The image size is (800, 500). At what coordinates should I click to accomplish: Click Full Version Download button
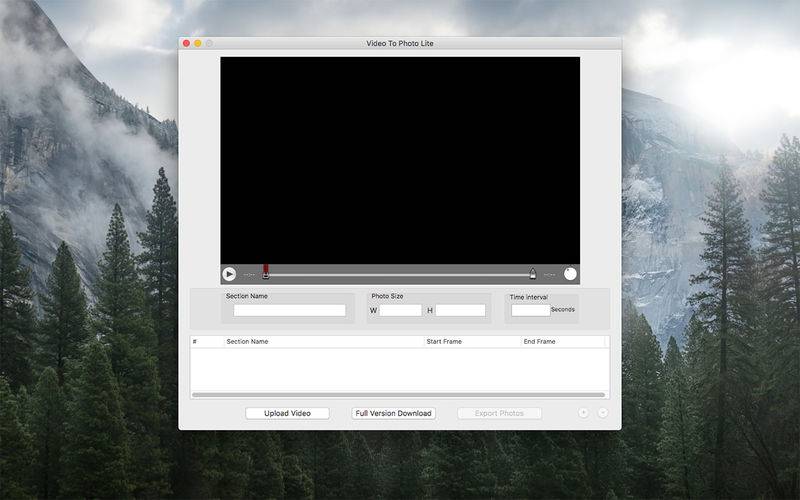point(393,413)
